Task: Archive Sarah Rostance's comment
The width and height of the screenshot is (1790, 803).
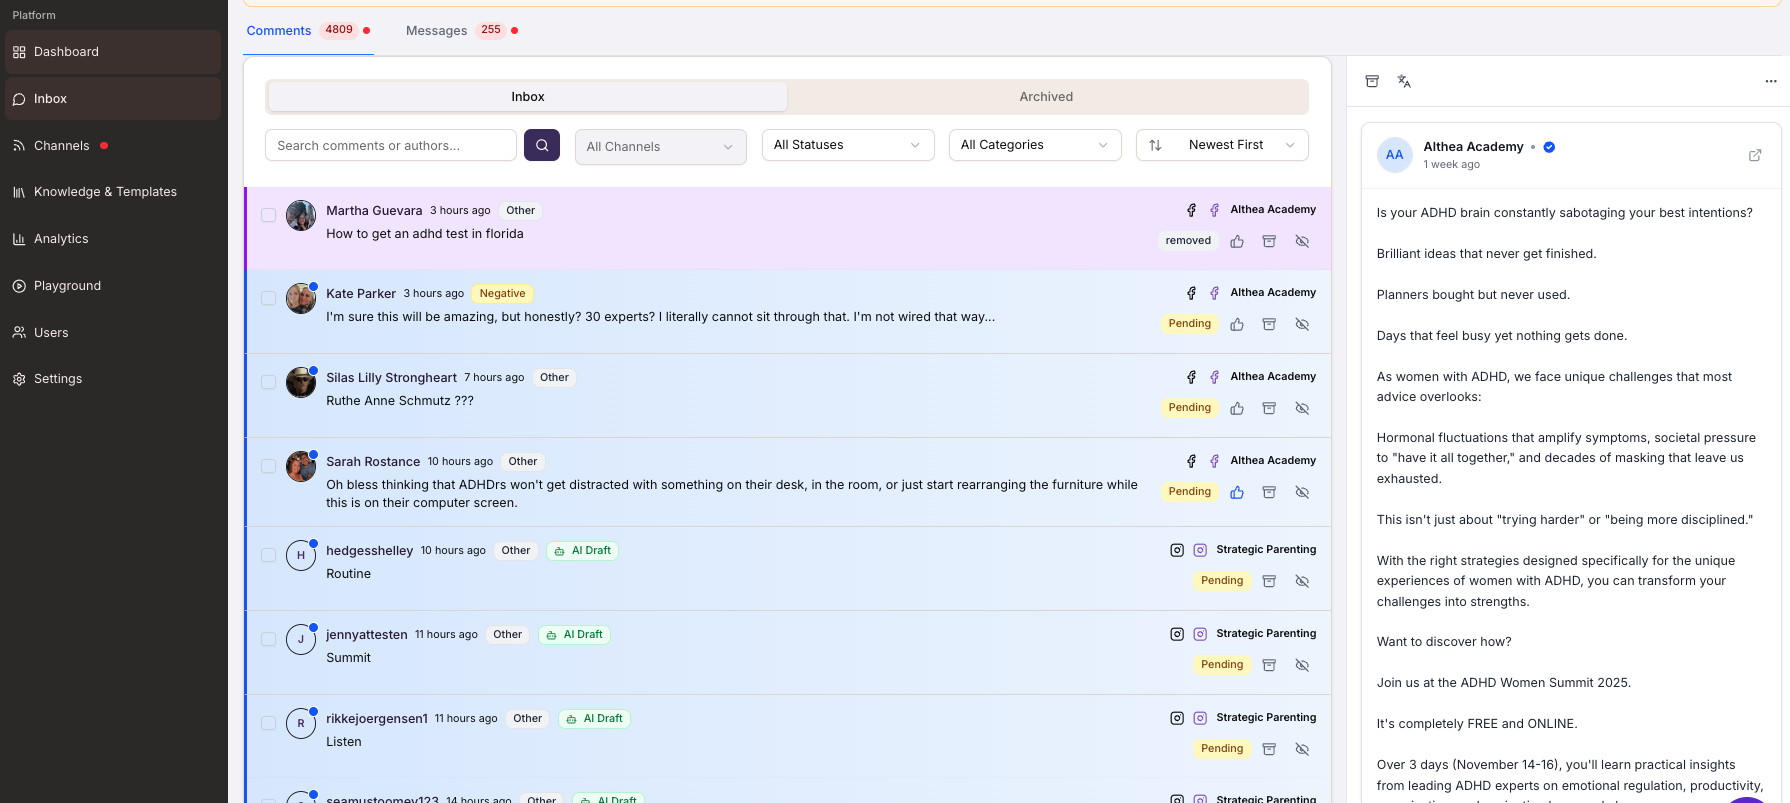Action: [x=1269, y=492]
